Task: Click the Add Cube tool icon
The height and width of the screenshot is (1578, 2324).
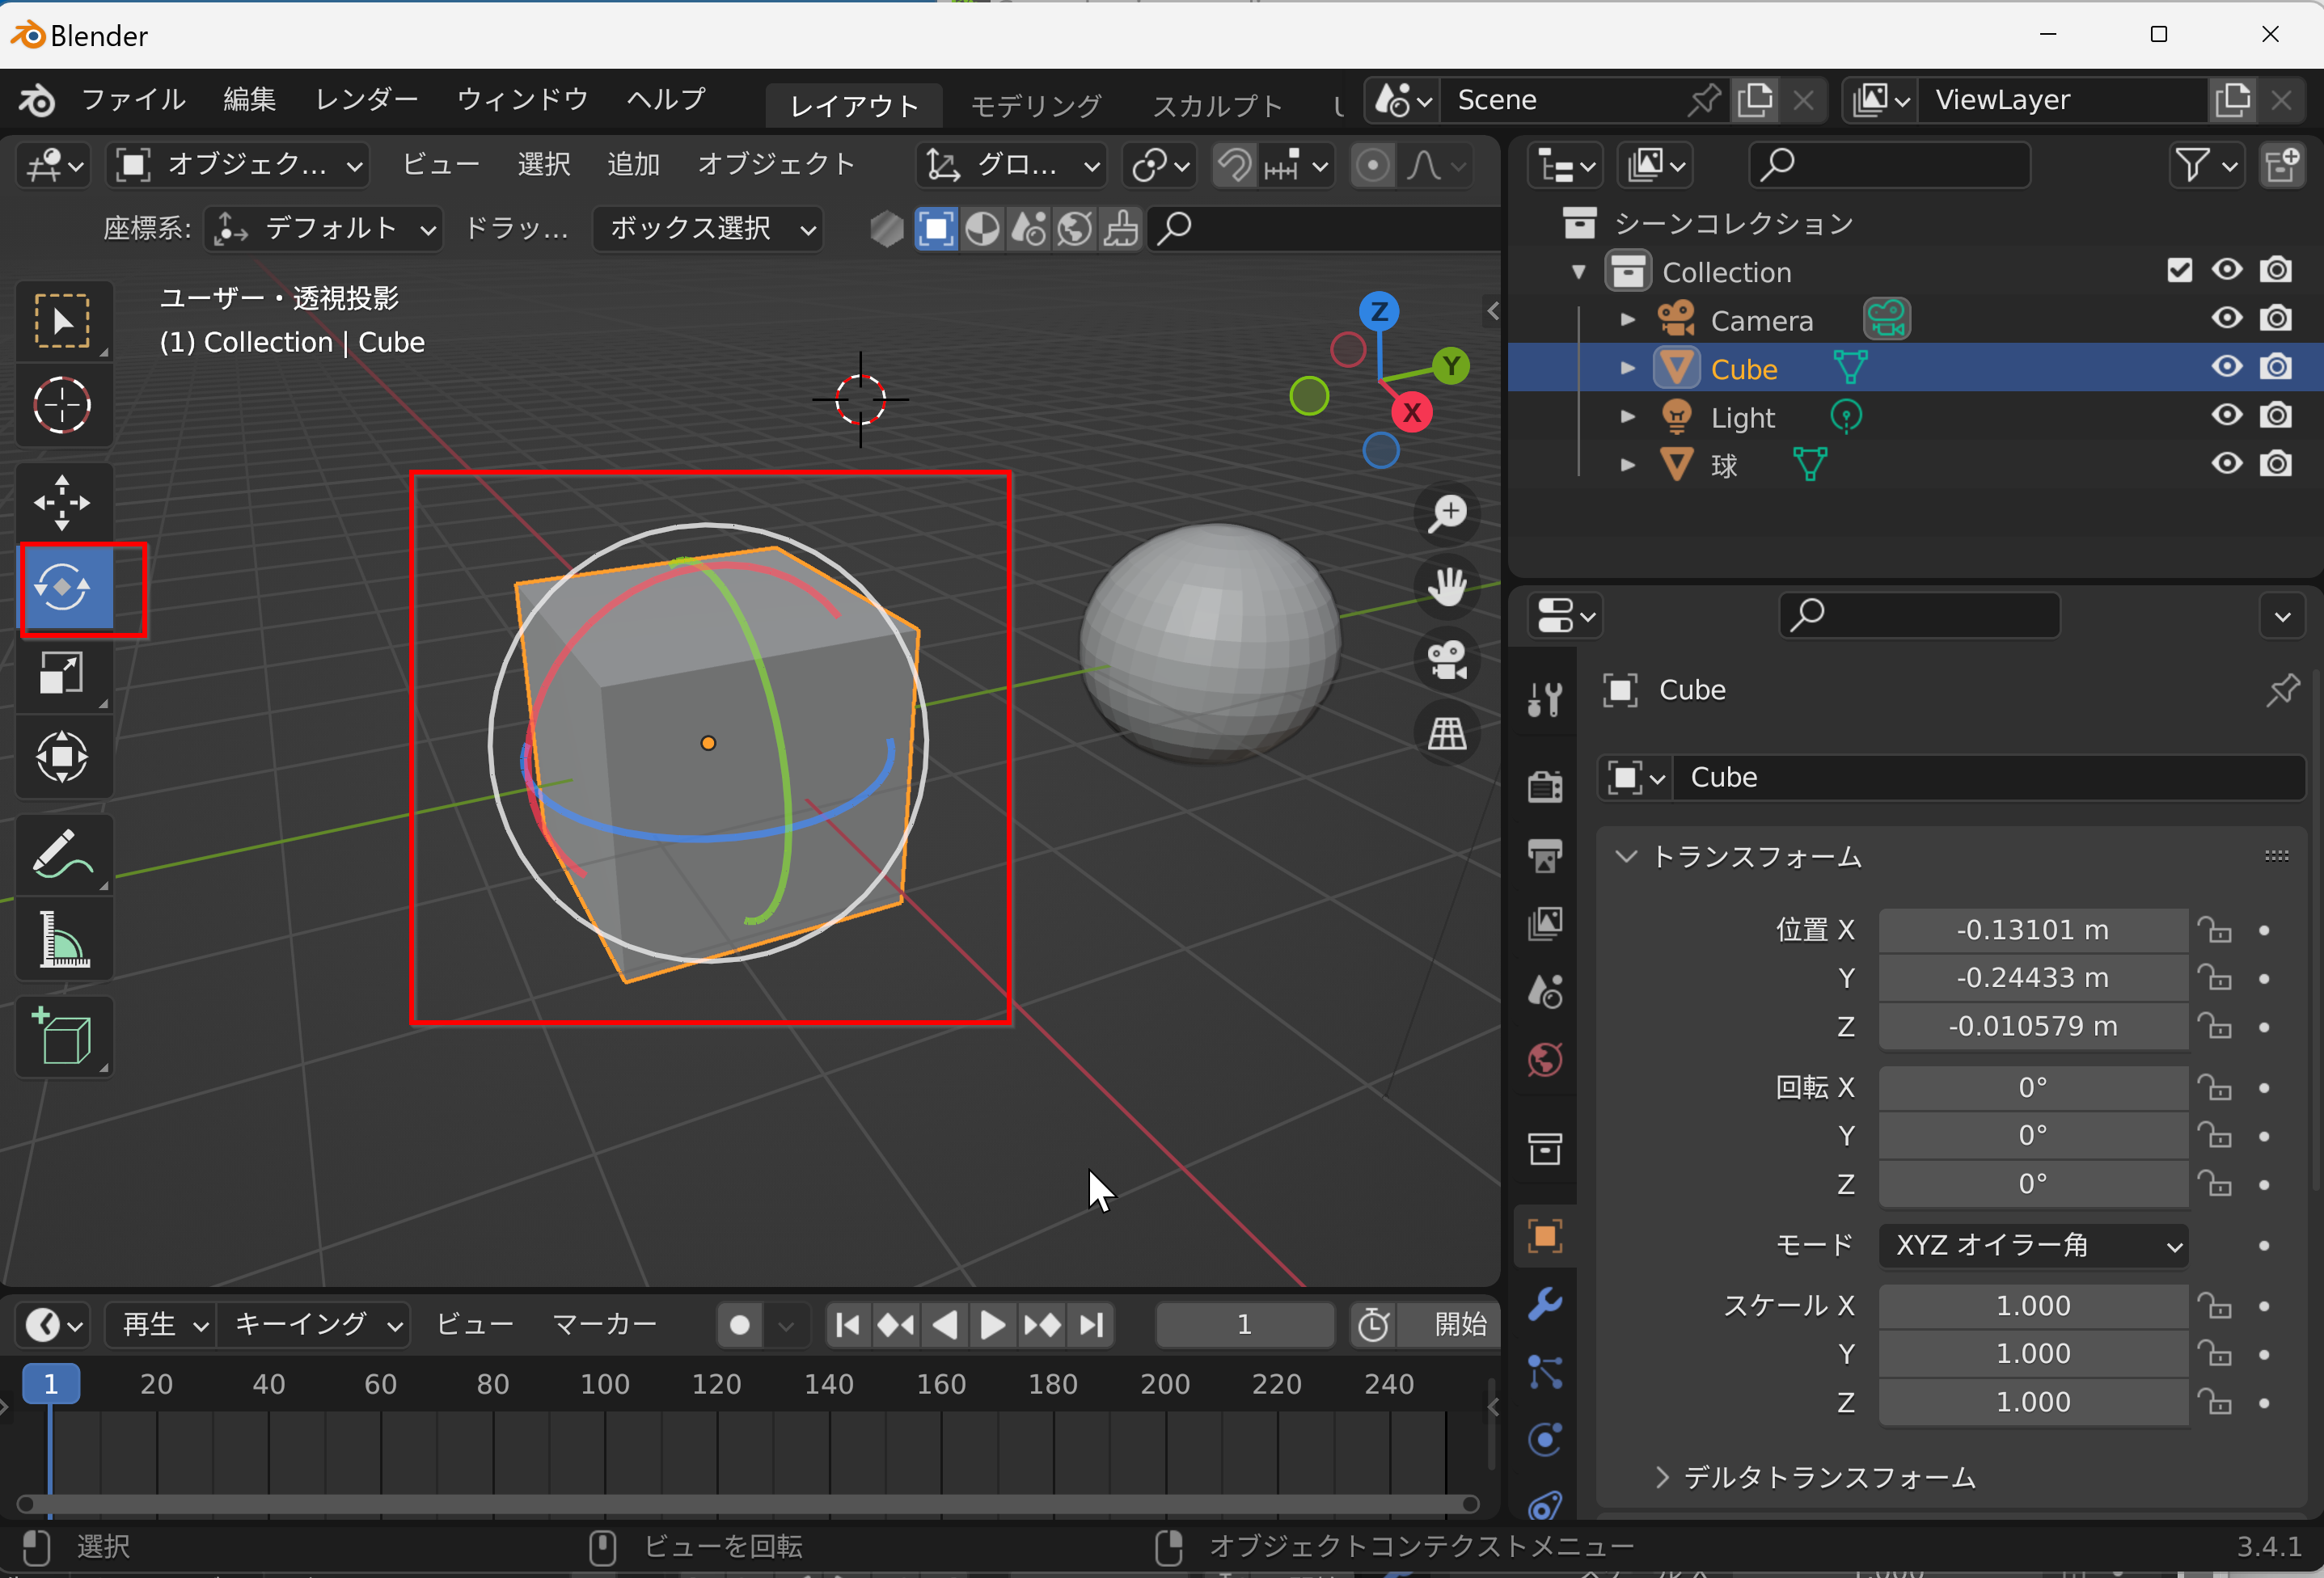Action: tap(62, 1036)
